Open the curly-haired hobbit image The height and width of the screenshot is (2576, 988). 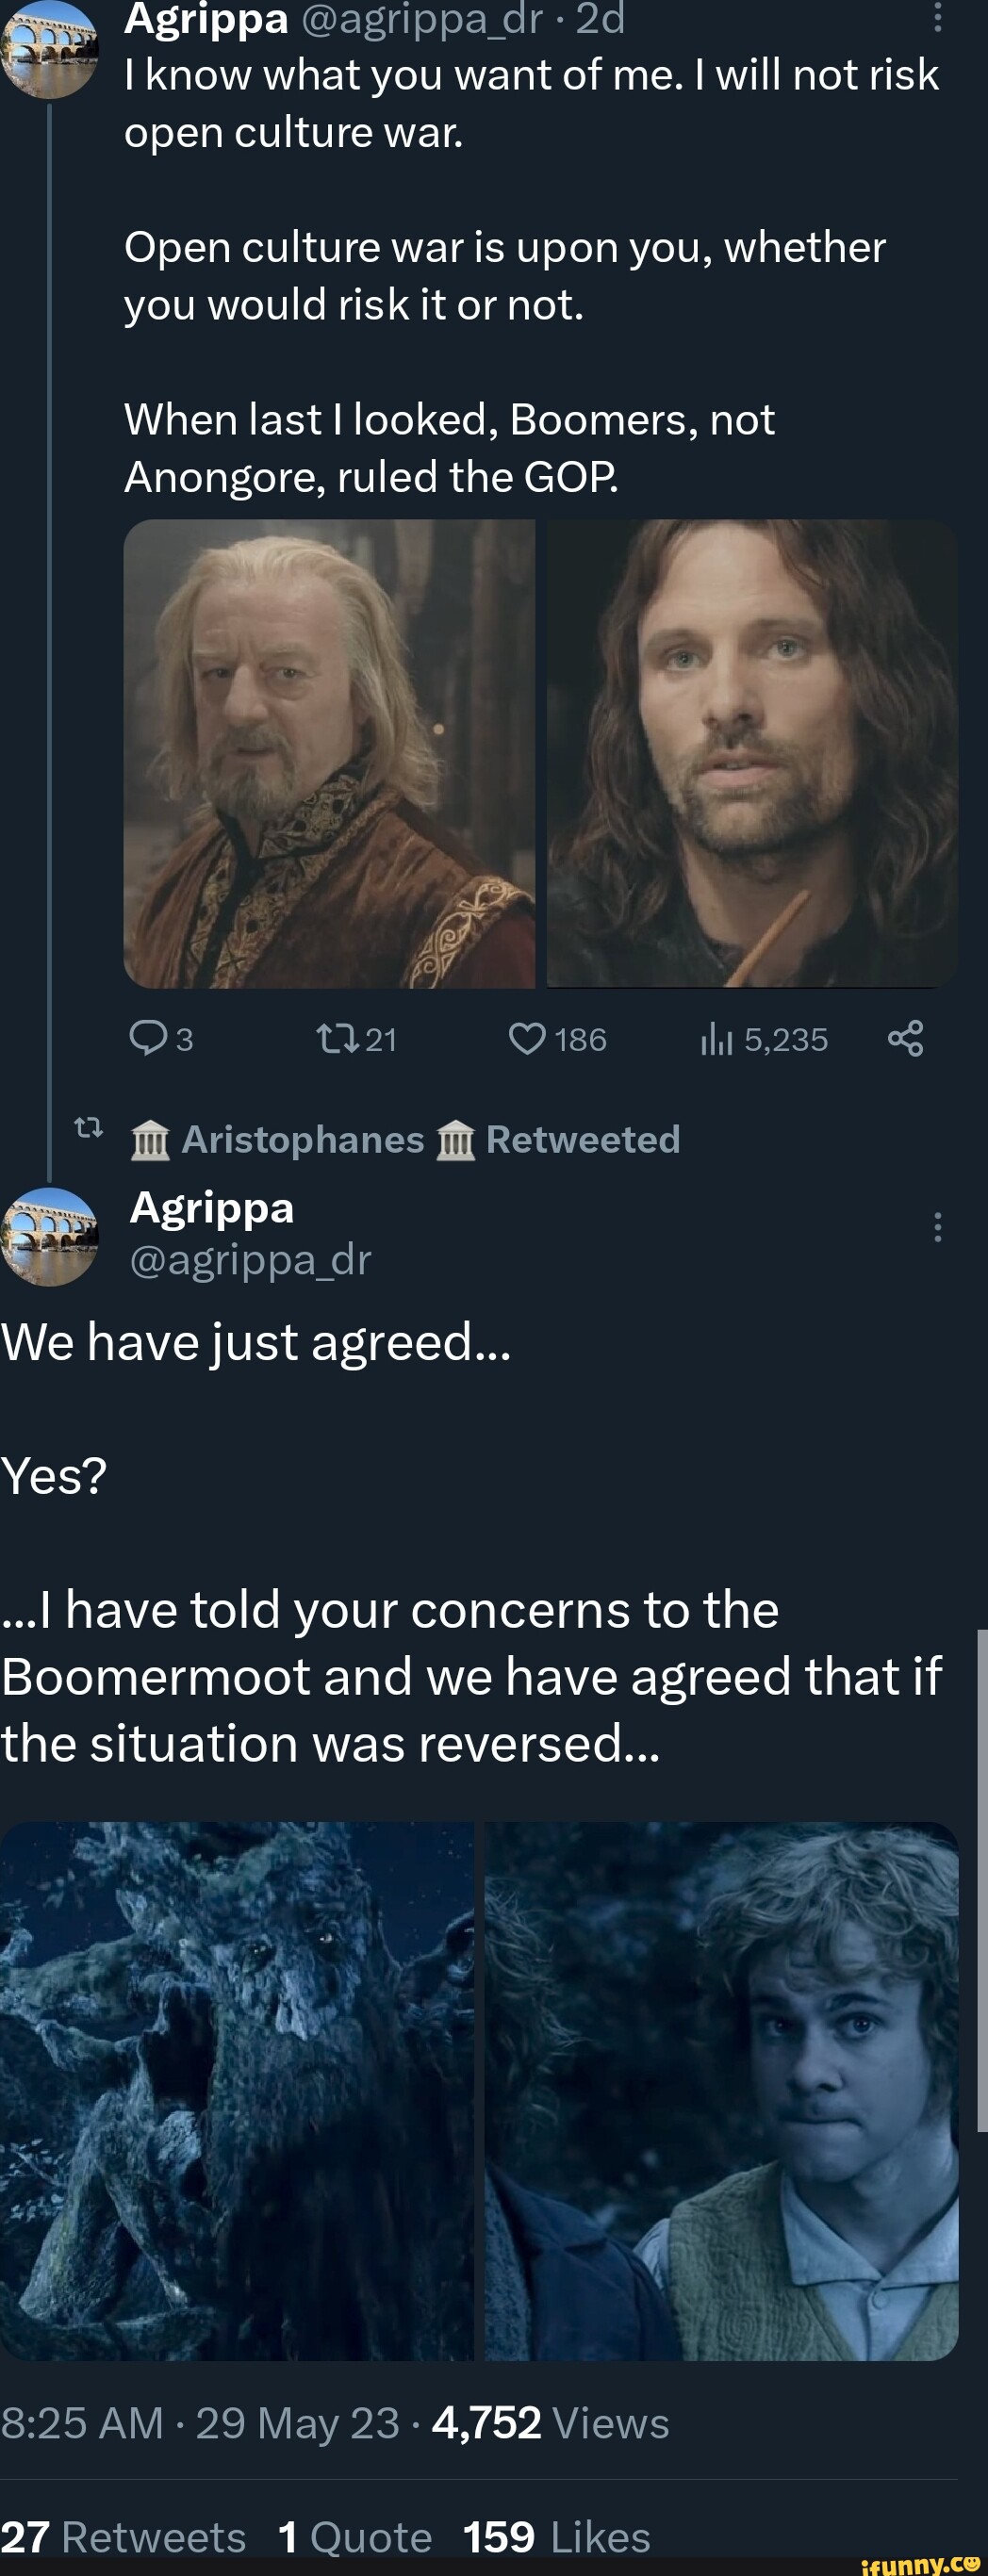(721, 2091)
